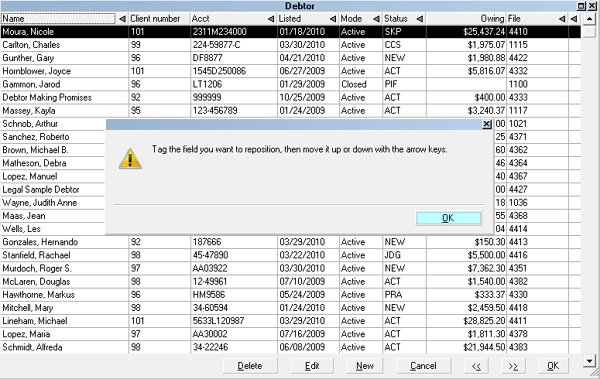The image size is (600, 379).
Task: Click file number 4383
Action: [x=518, y=347]
